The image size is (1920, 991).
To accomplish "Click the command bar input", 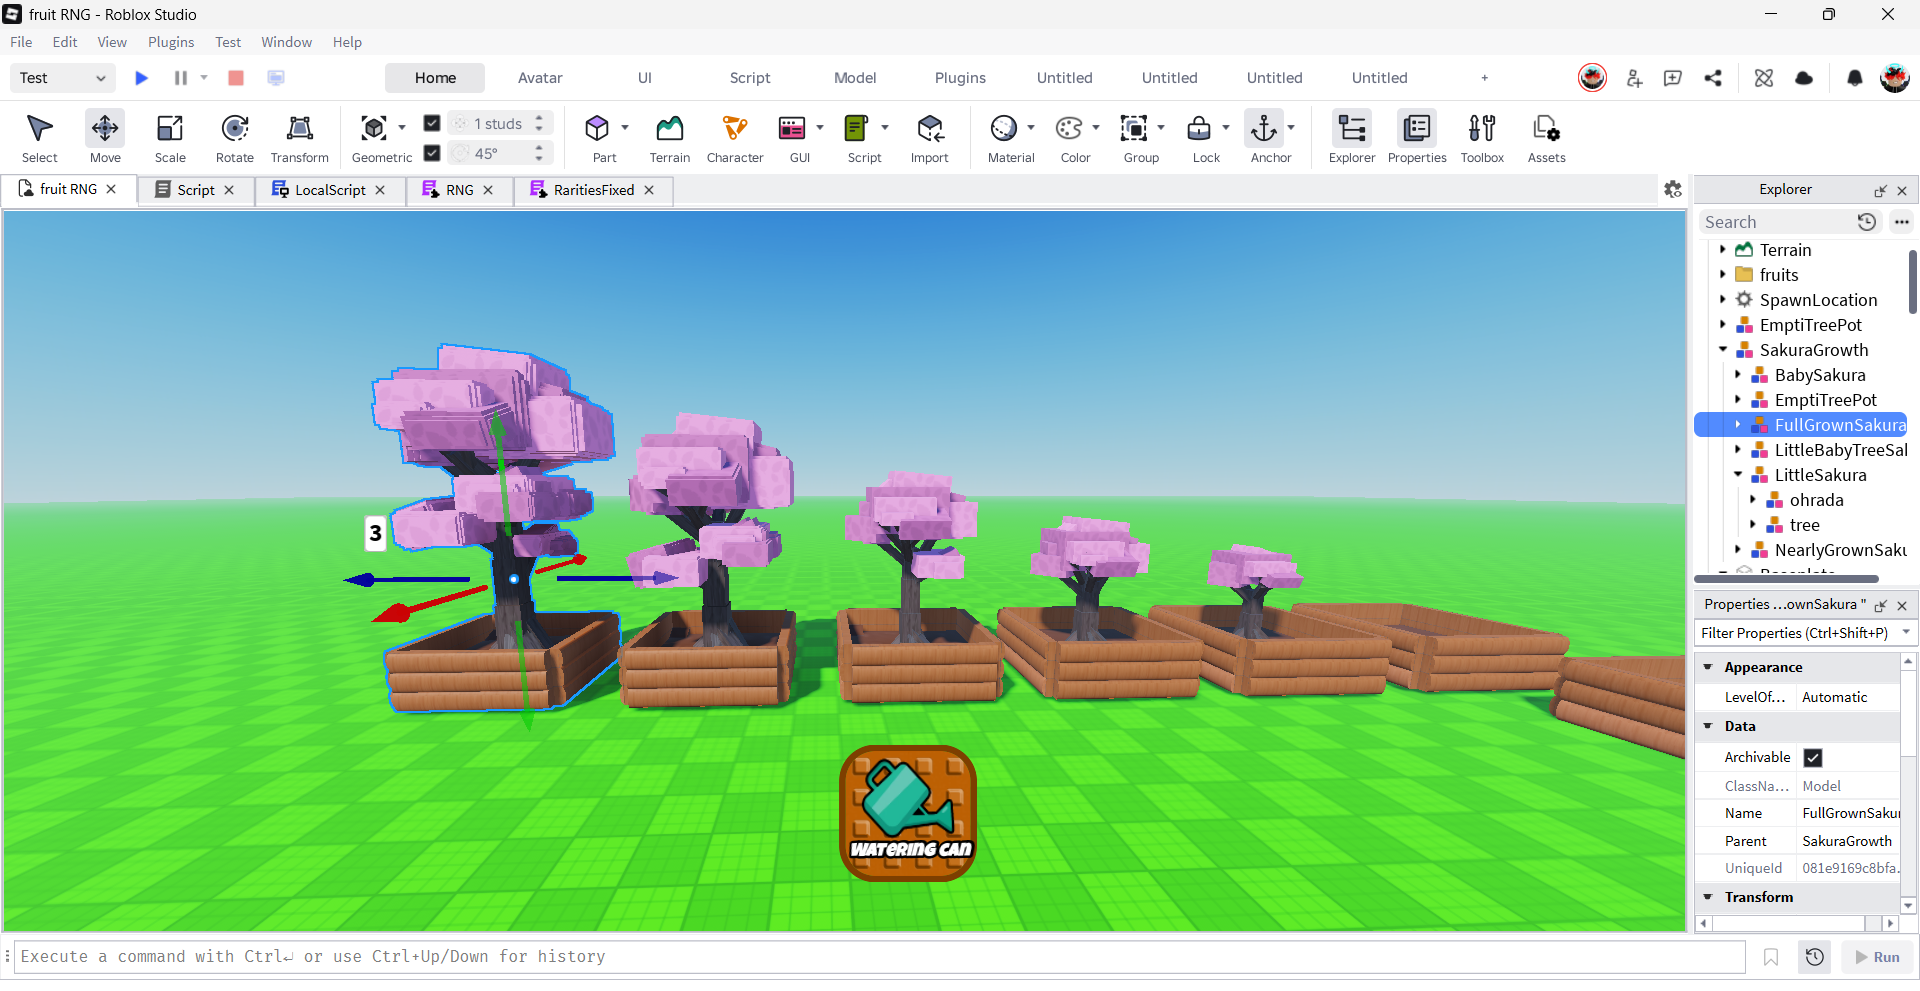I will [880, 957].
